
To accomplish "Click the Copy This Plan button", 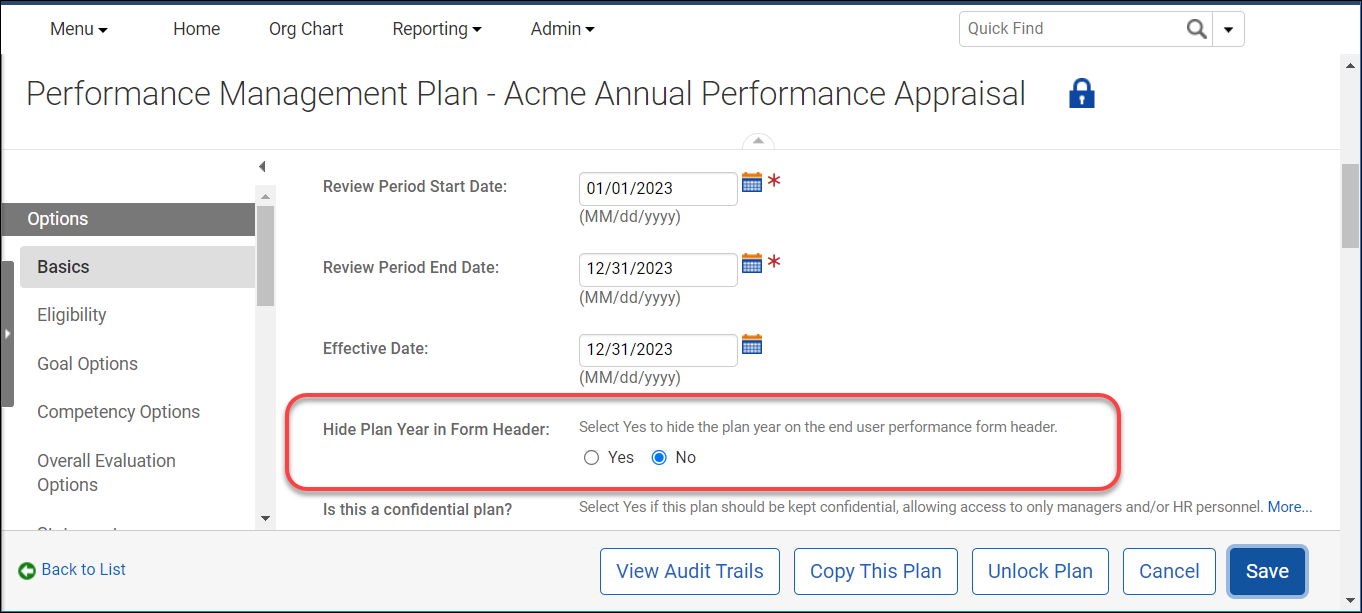I will (875, 571).
